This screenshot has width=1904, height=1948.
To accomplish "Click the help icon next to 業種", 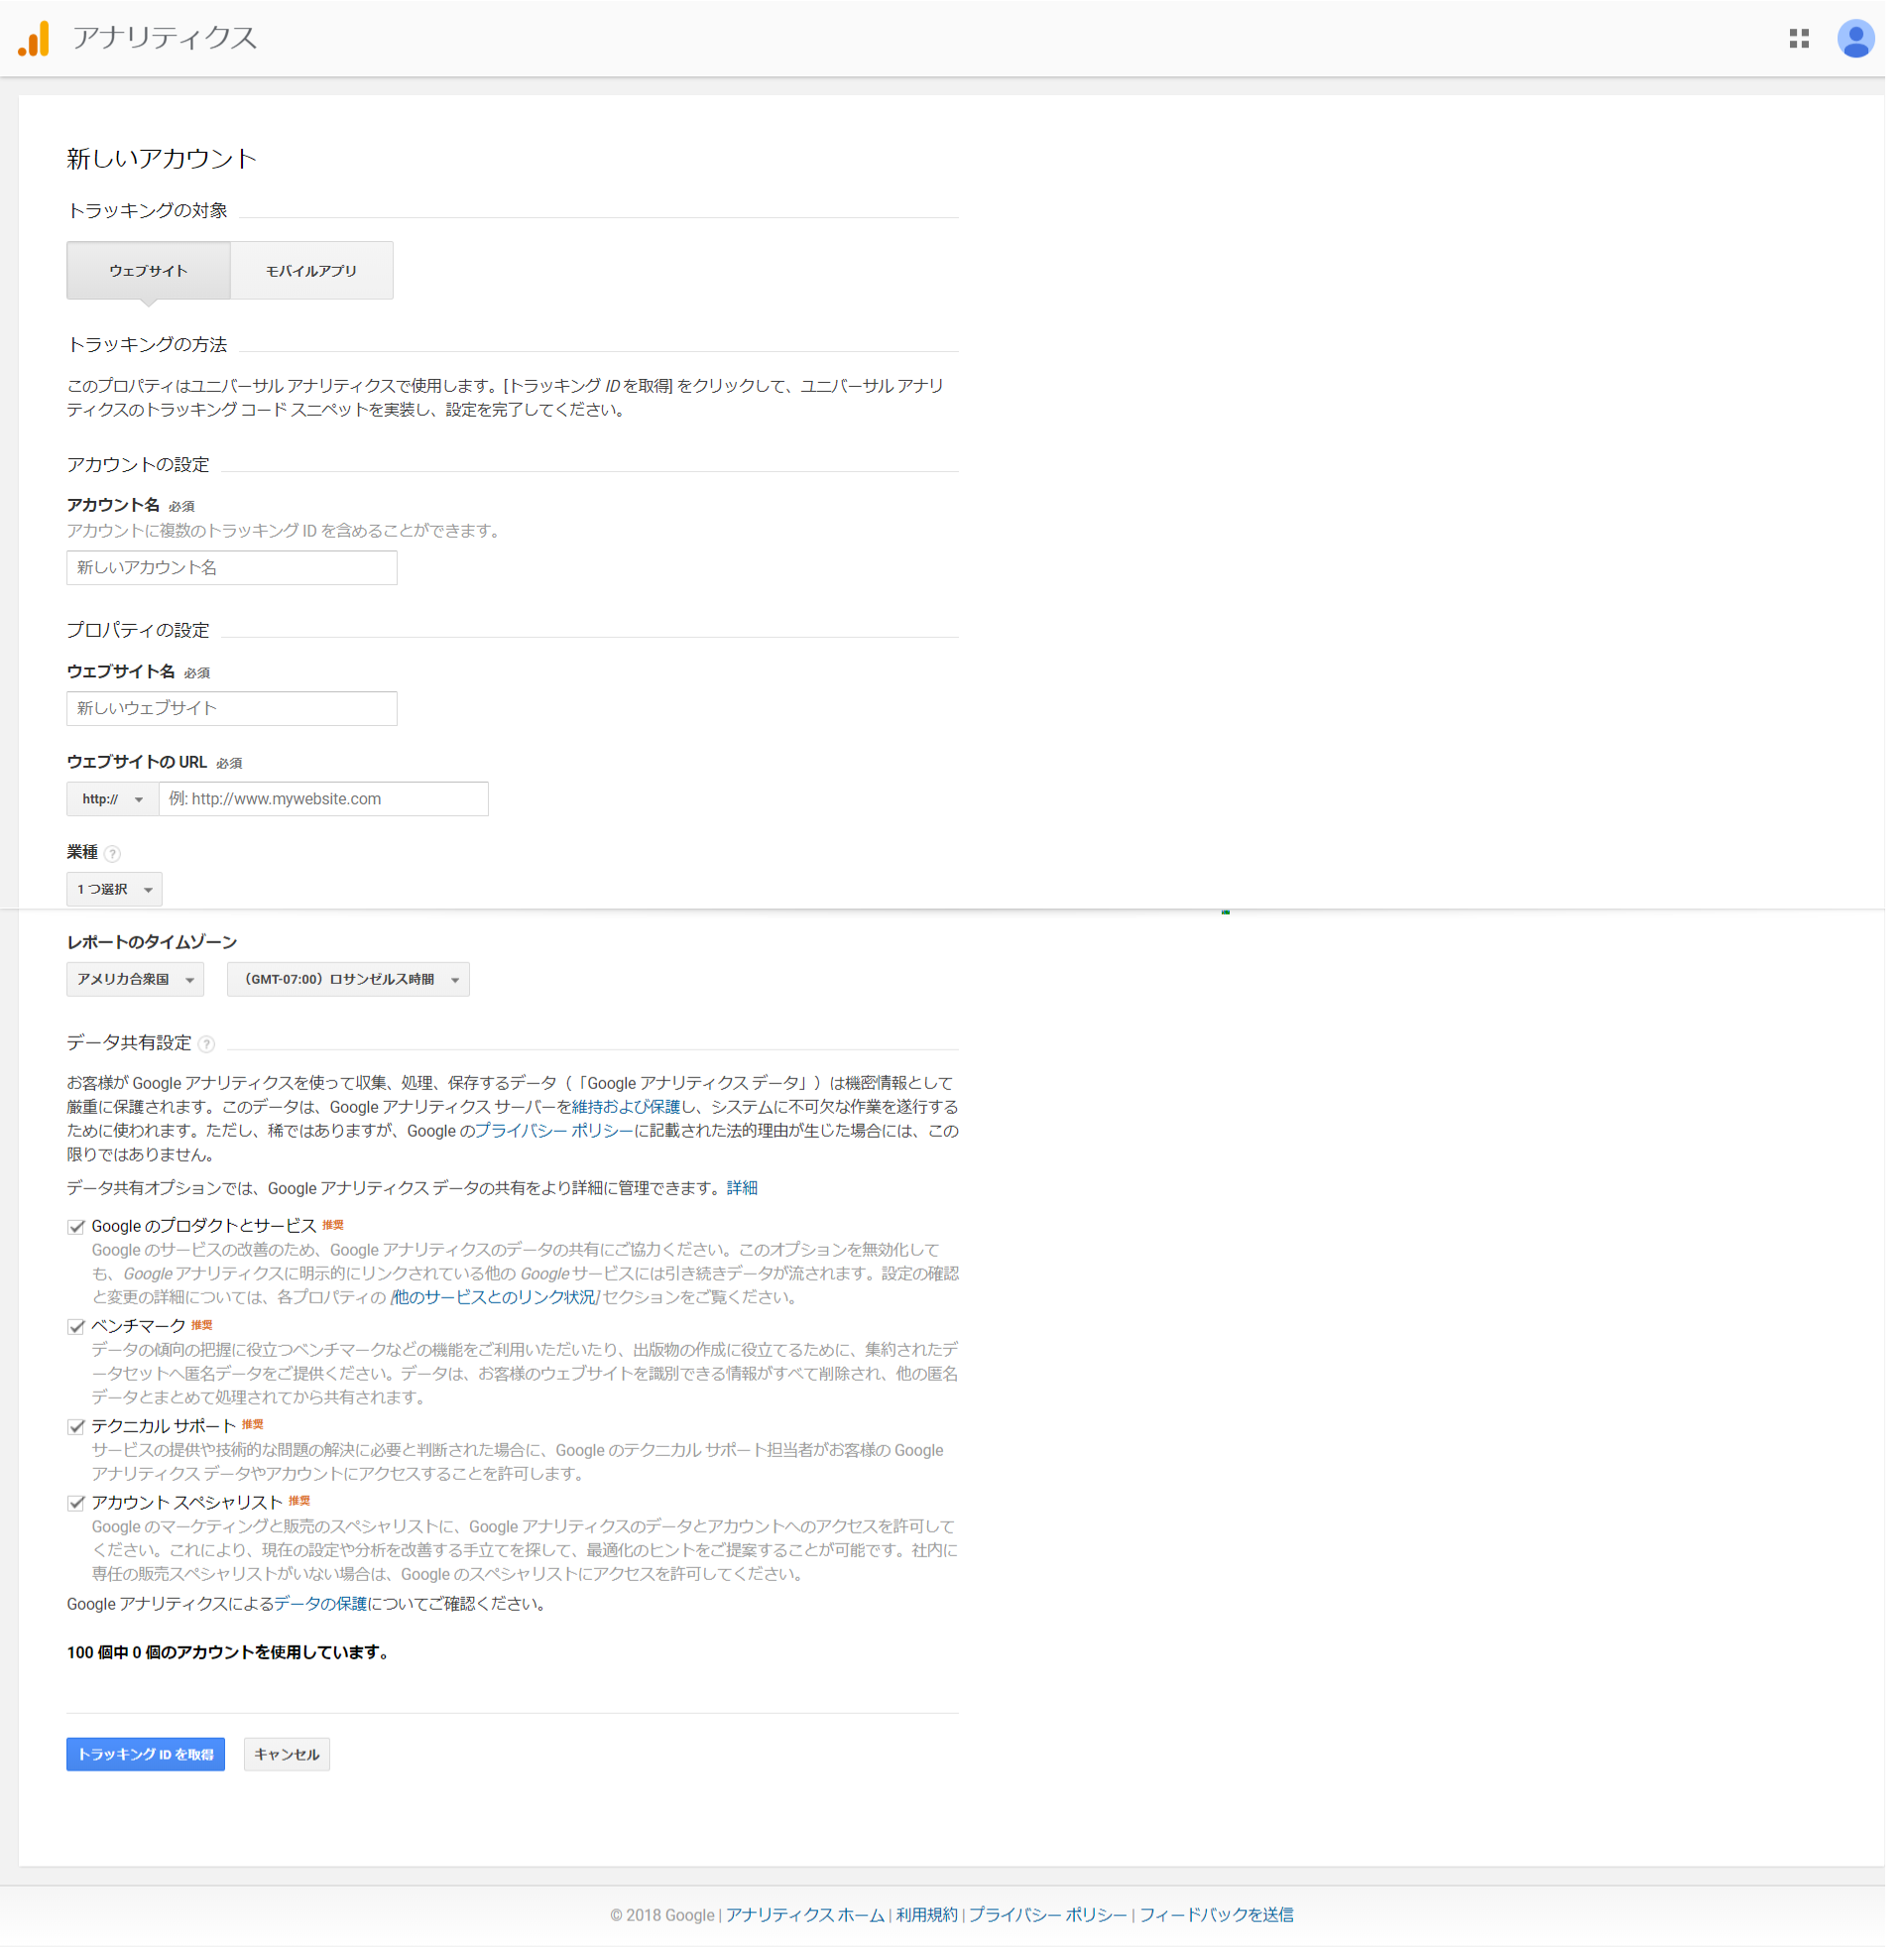I will [113, 853].
